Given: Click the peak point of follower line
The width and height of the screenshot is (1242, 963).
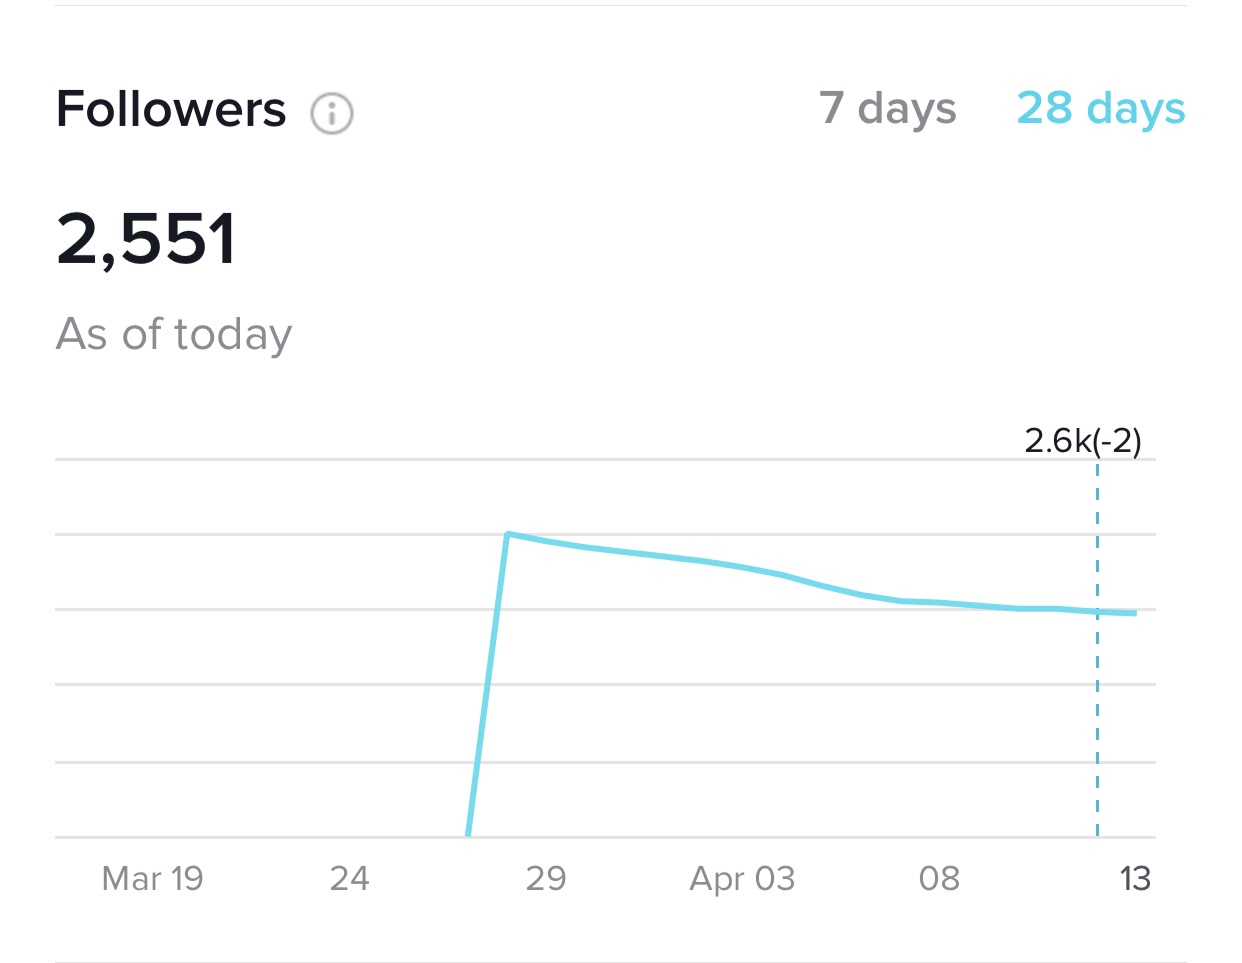Looking at the screenshot, I should click(x=508, y=534).
